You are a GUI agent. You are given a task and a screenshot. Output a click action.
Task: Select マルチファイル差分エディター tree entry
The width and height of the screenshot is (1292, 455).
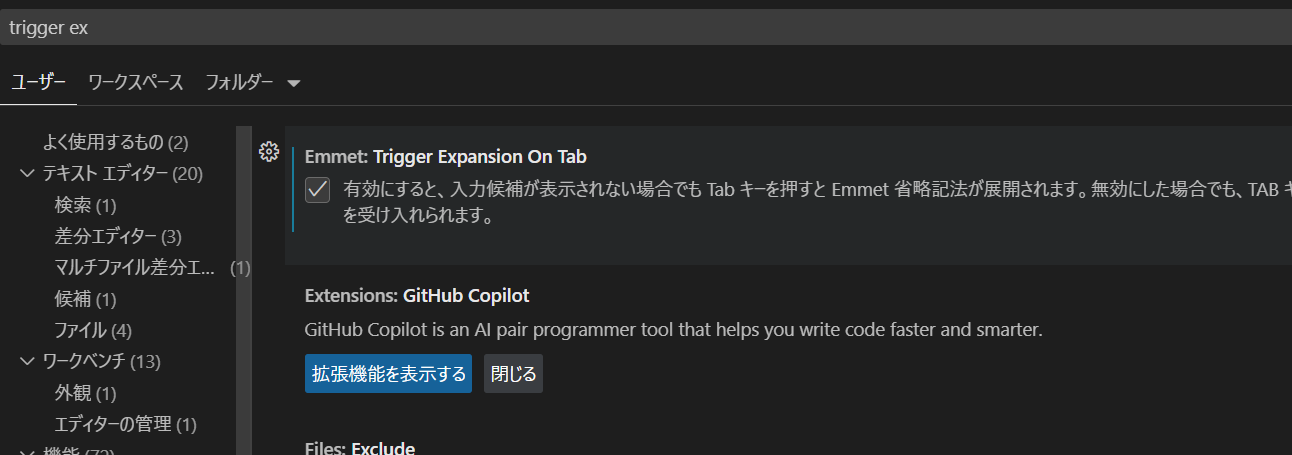(x=135, y=268)
